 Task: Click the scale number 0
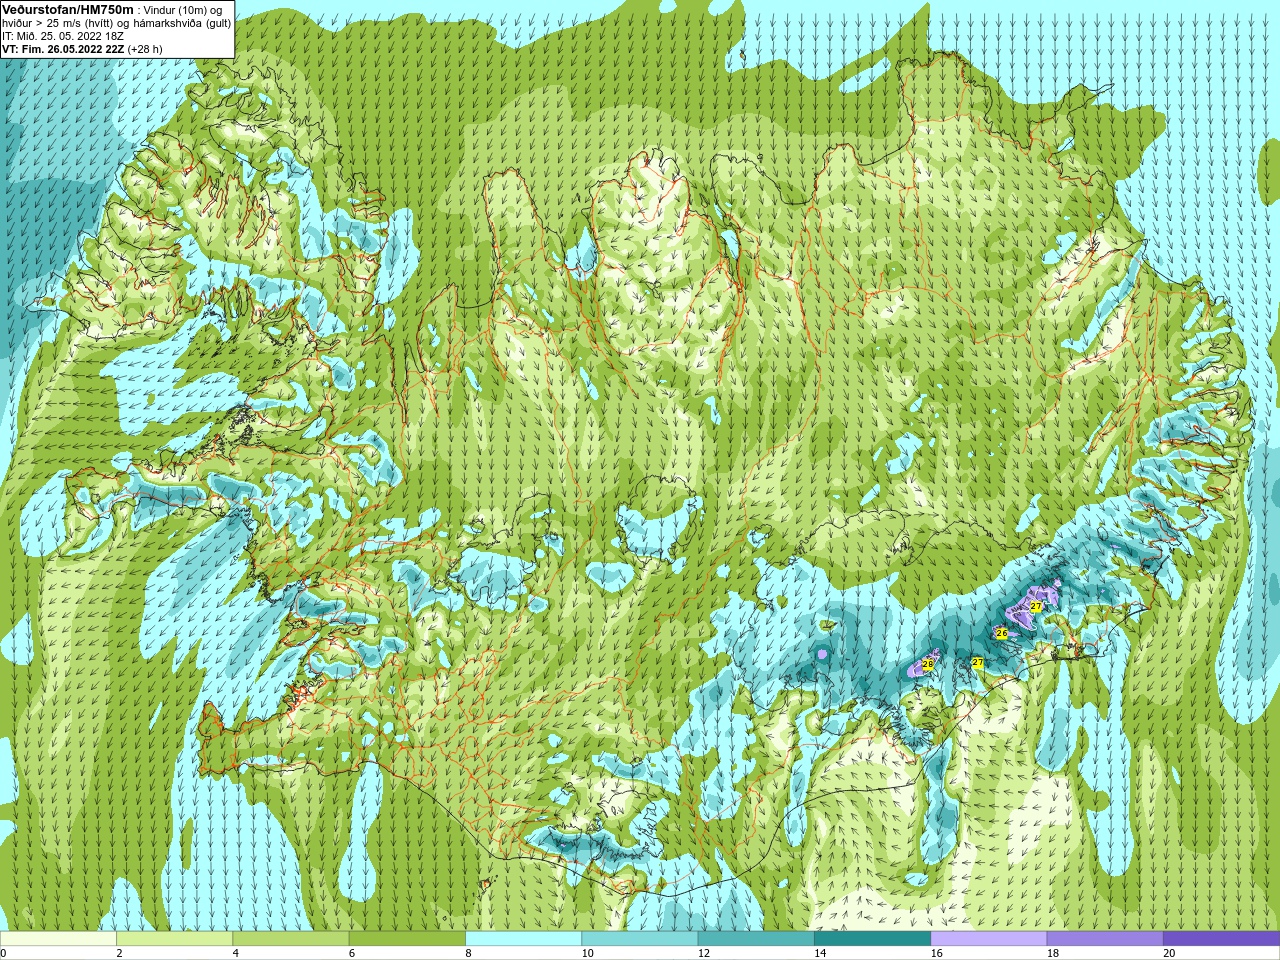[3, 953]
